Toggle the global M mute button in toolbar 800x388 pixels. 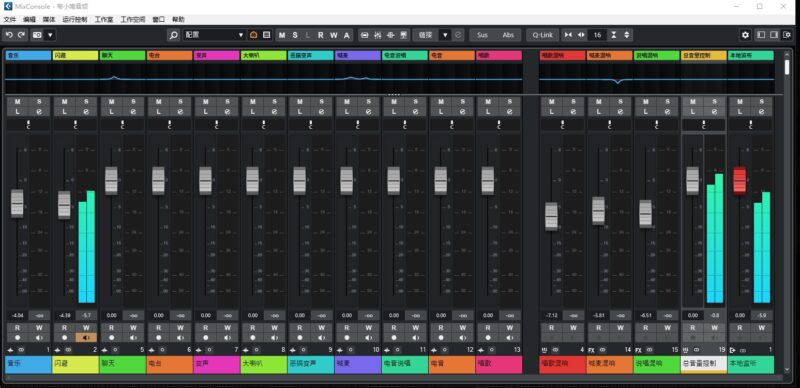point(282,35)
